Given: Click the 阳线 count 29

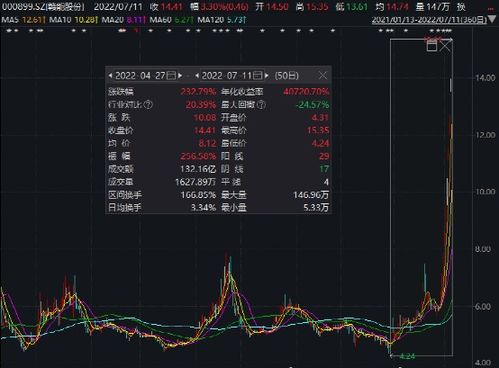Looking at the screenshot, I should click(x=324, y=156).
